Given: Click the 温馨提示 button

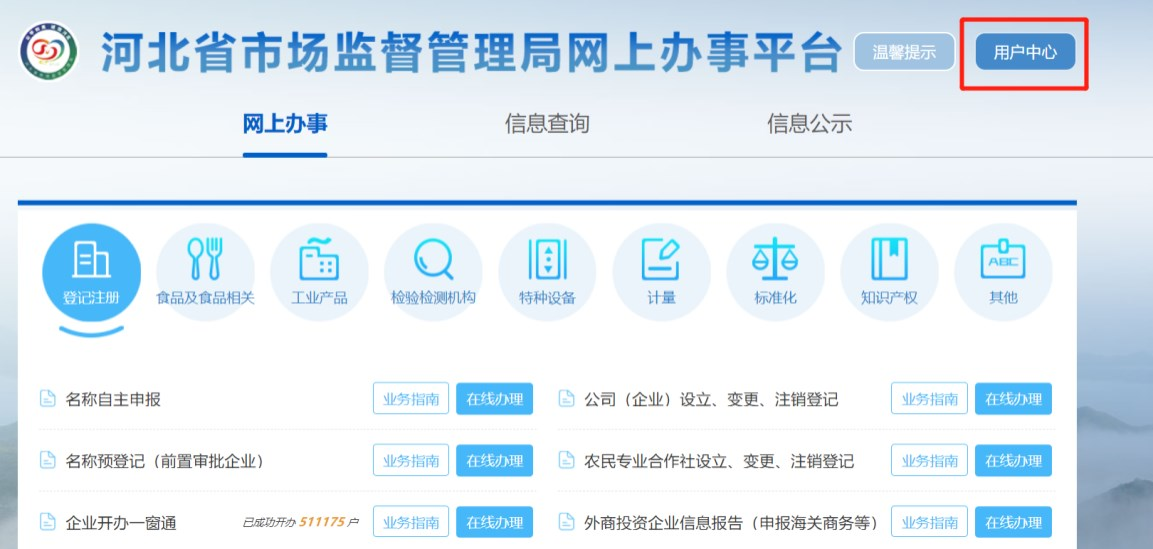Looking at the screenshot, I should (904, 52).
